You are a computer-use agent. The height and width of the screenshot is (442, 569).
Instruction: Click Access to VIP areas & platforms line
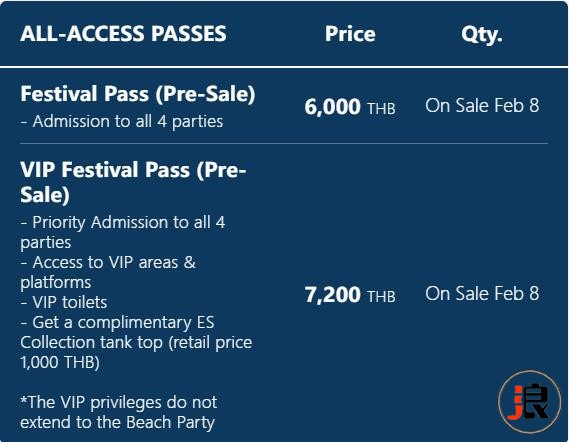[x=108, y=272]
